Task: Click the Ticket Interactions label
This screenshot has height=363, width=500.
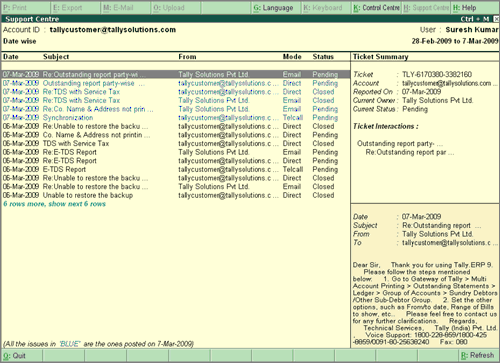Action: pyautogui.click(x=386, y=126)
